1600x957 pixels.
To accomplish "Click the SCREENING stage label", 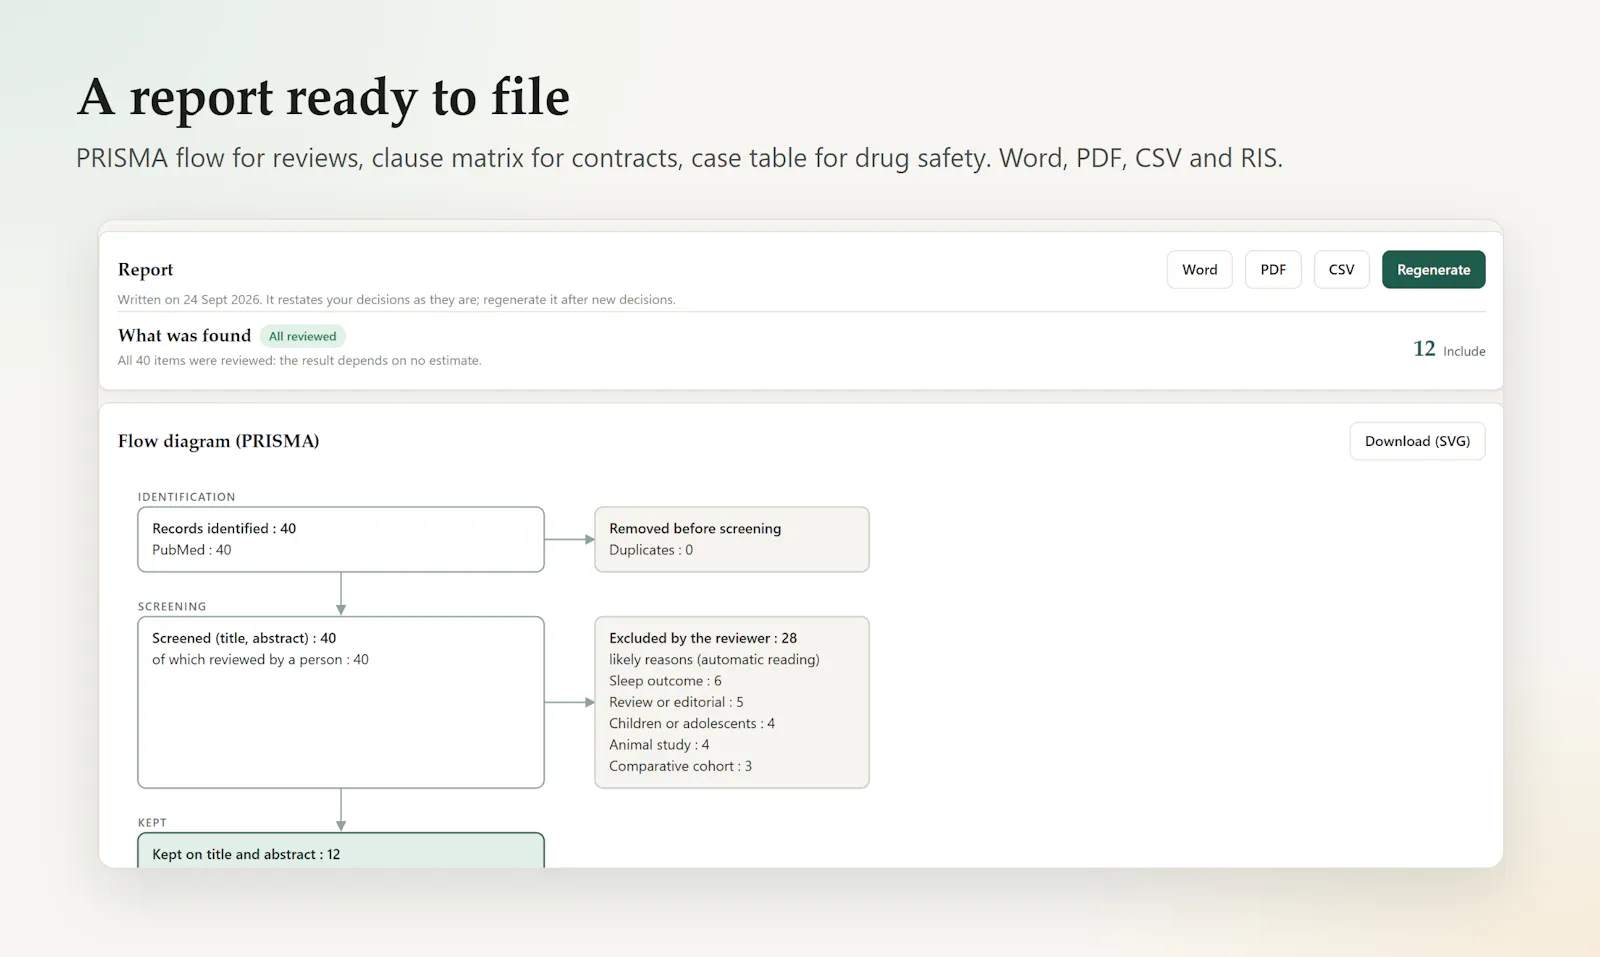I will (172, 607).
